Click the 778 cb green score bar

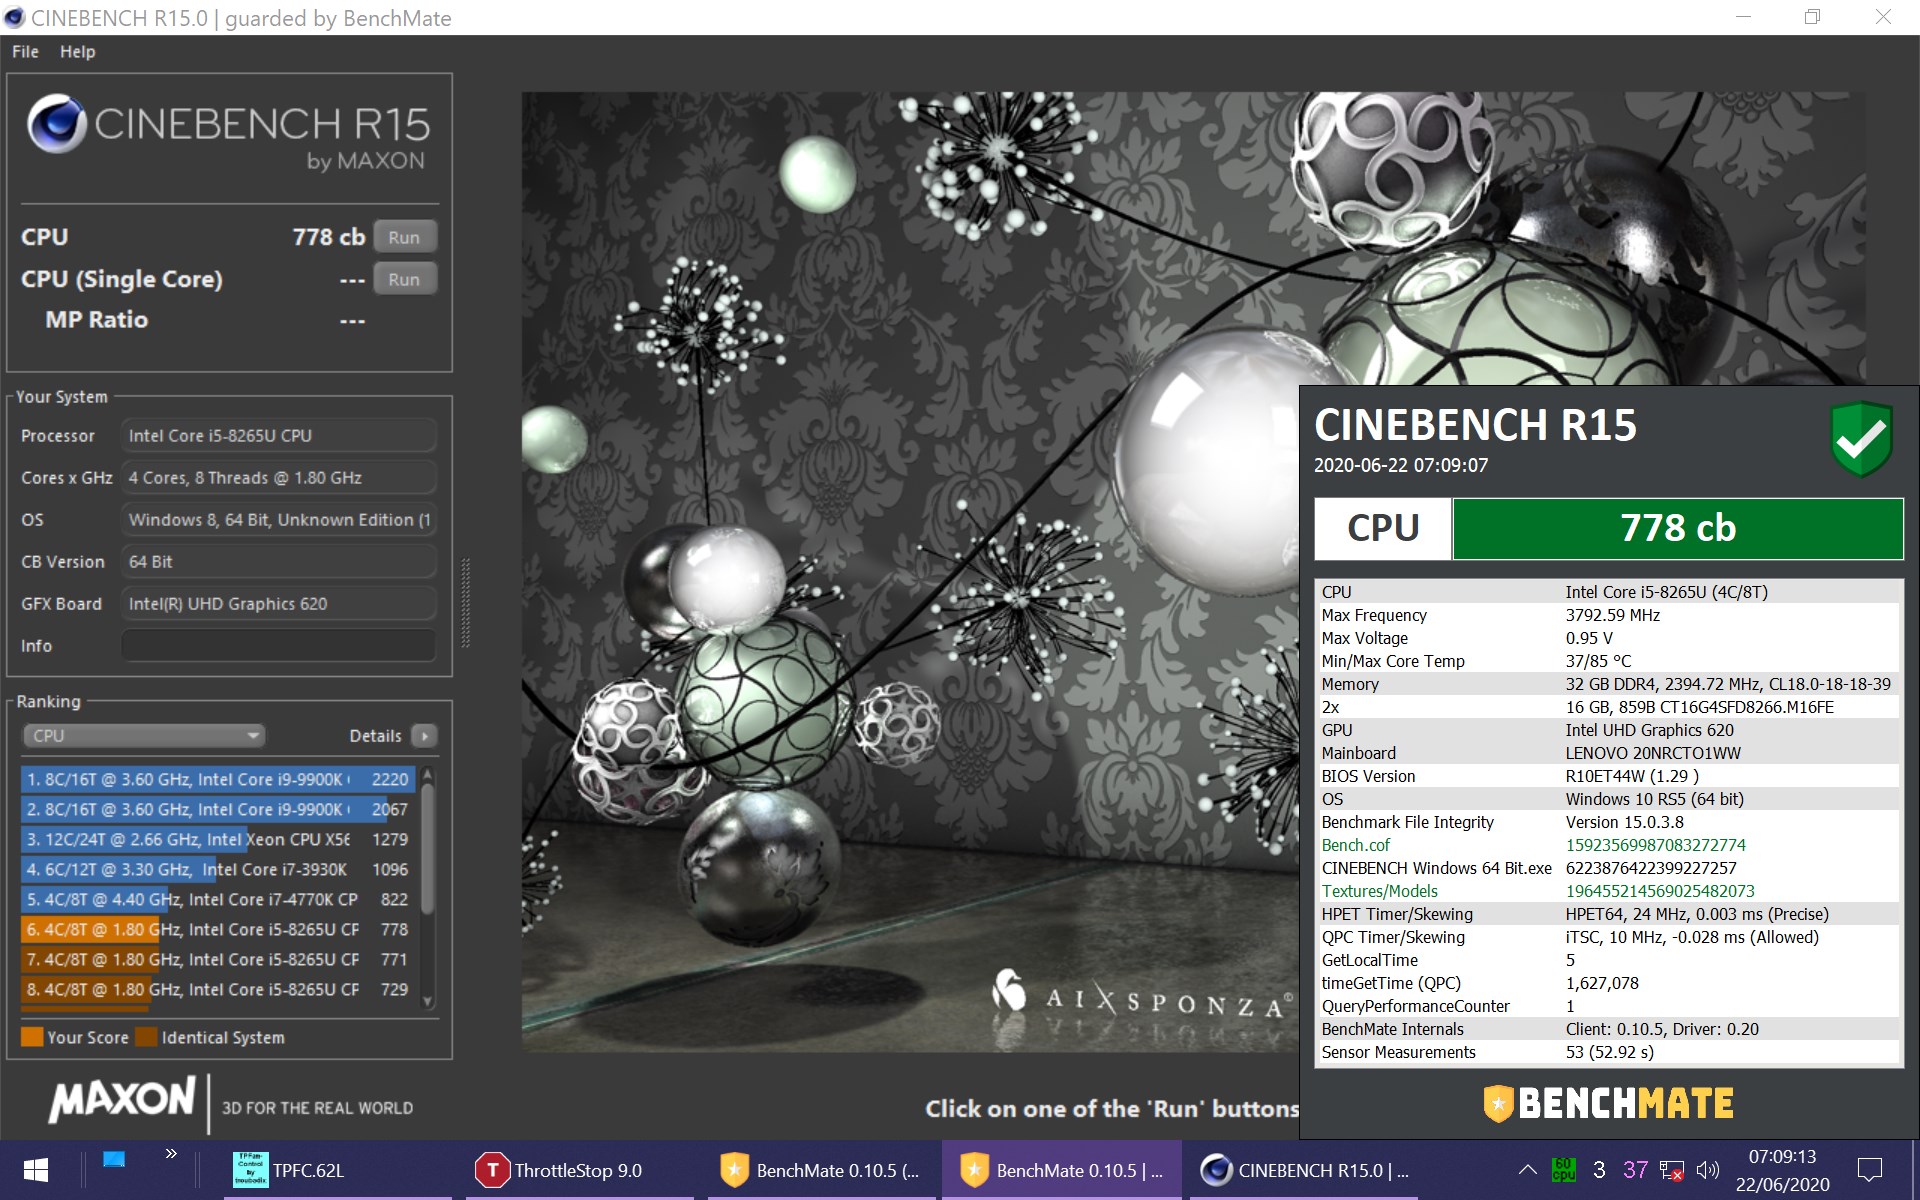pyautogui.click(x=1678, y=528)
